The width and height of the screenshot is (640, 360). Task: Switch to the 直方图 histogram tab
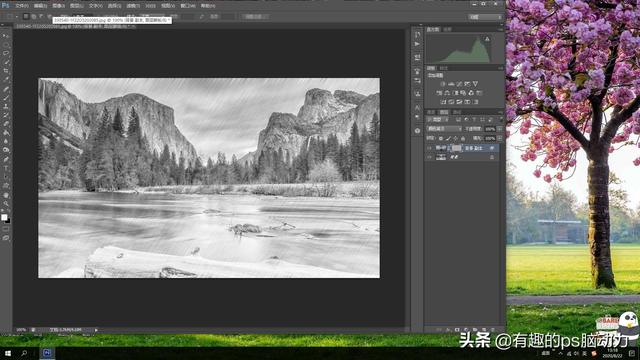click(433, 29)
